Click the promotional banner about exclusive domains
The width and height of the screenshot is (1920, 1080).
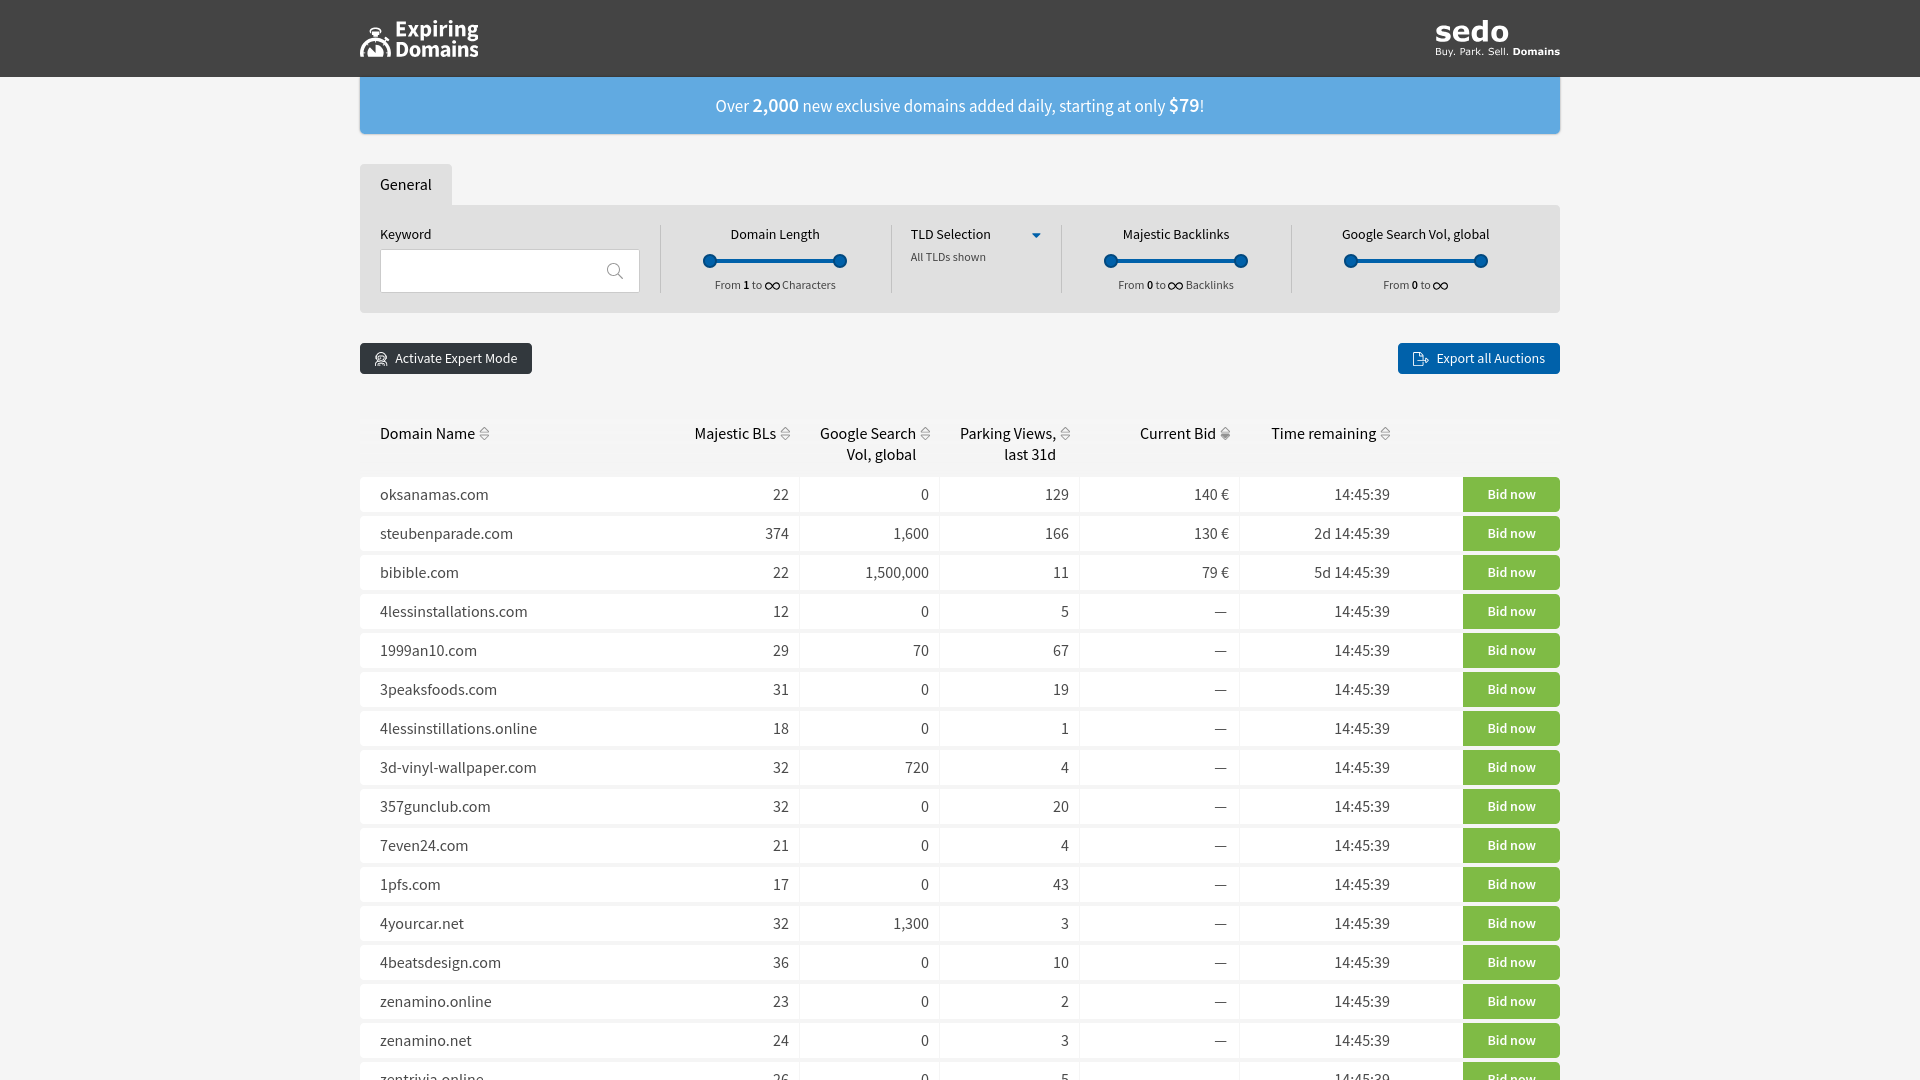click(960, 105)
